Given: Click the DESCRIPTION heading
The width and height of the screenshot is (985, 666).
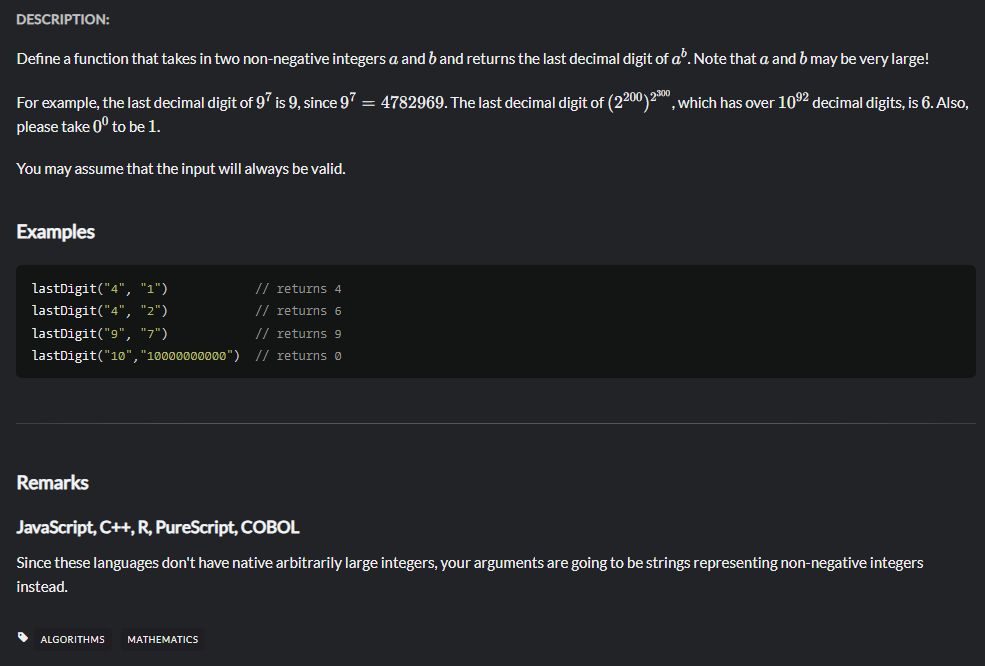Looking at the screenshot, I should [63, 19].
